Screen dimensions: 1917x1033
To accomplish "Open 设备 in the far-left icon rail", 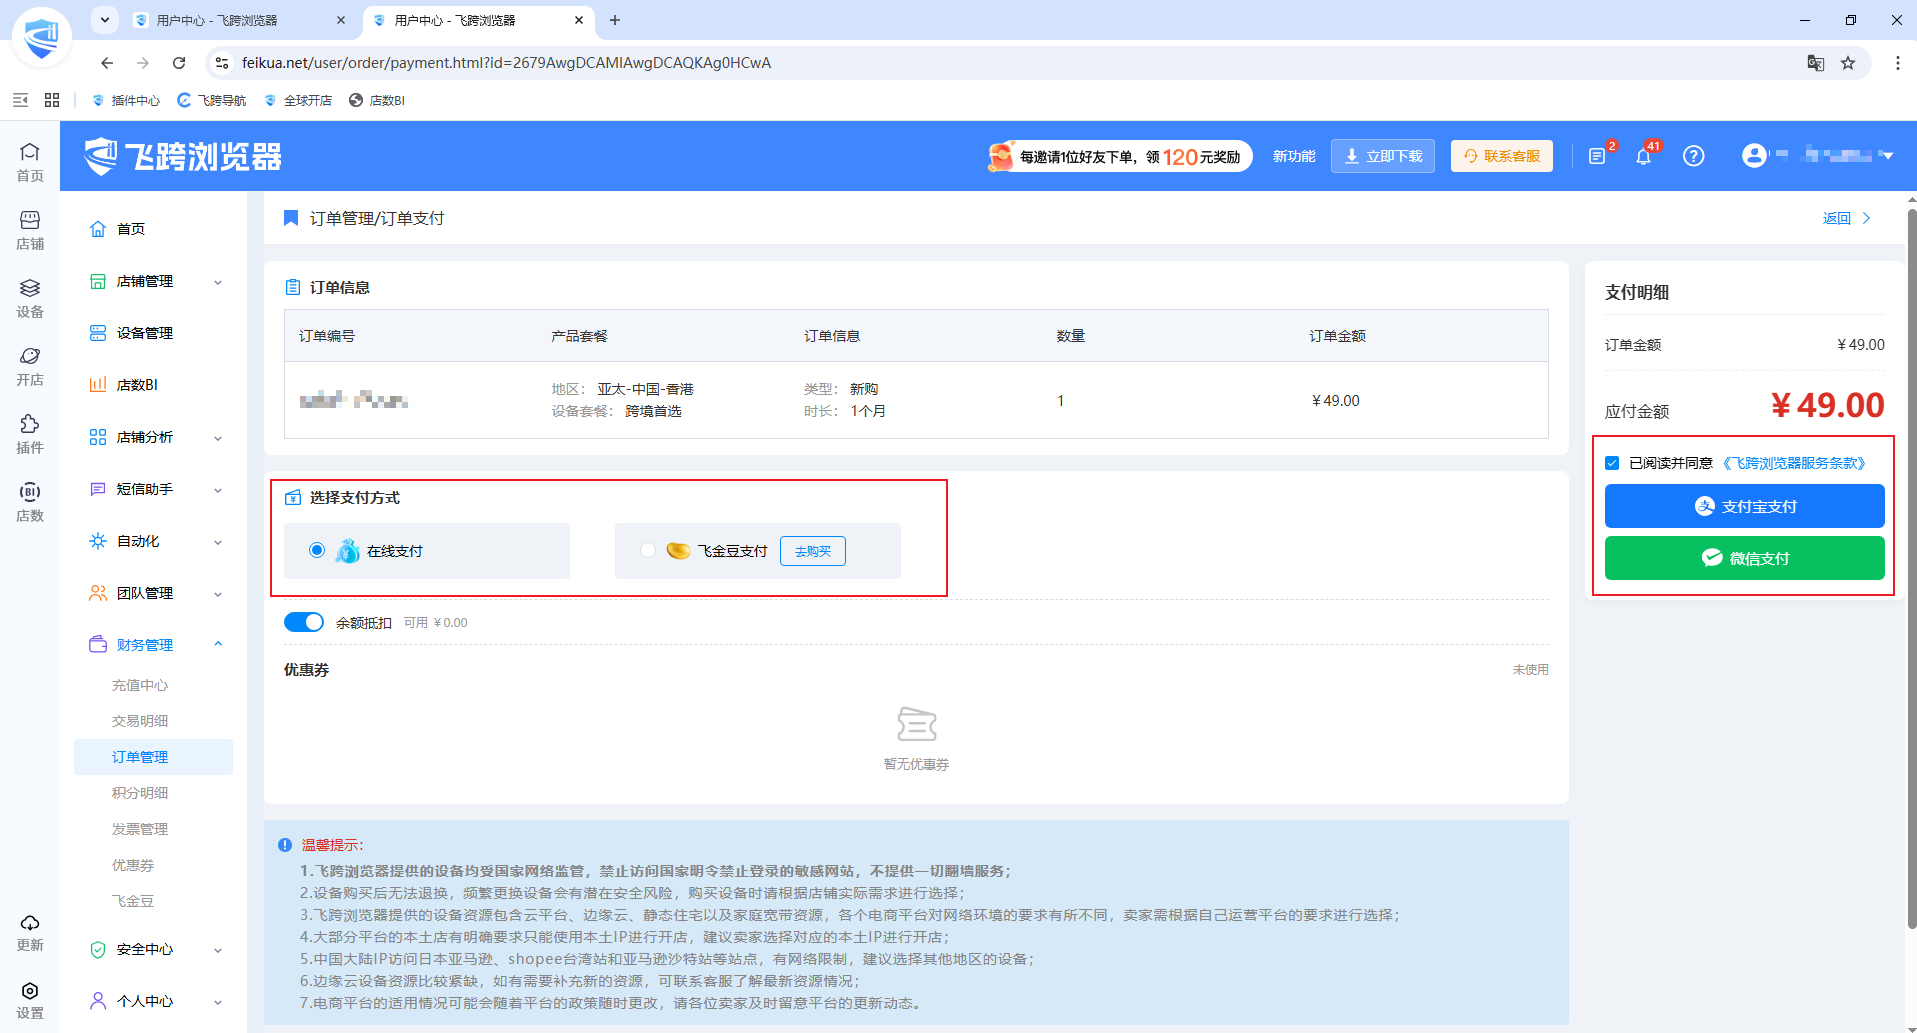I will pos(30,298).
